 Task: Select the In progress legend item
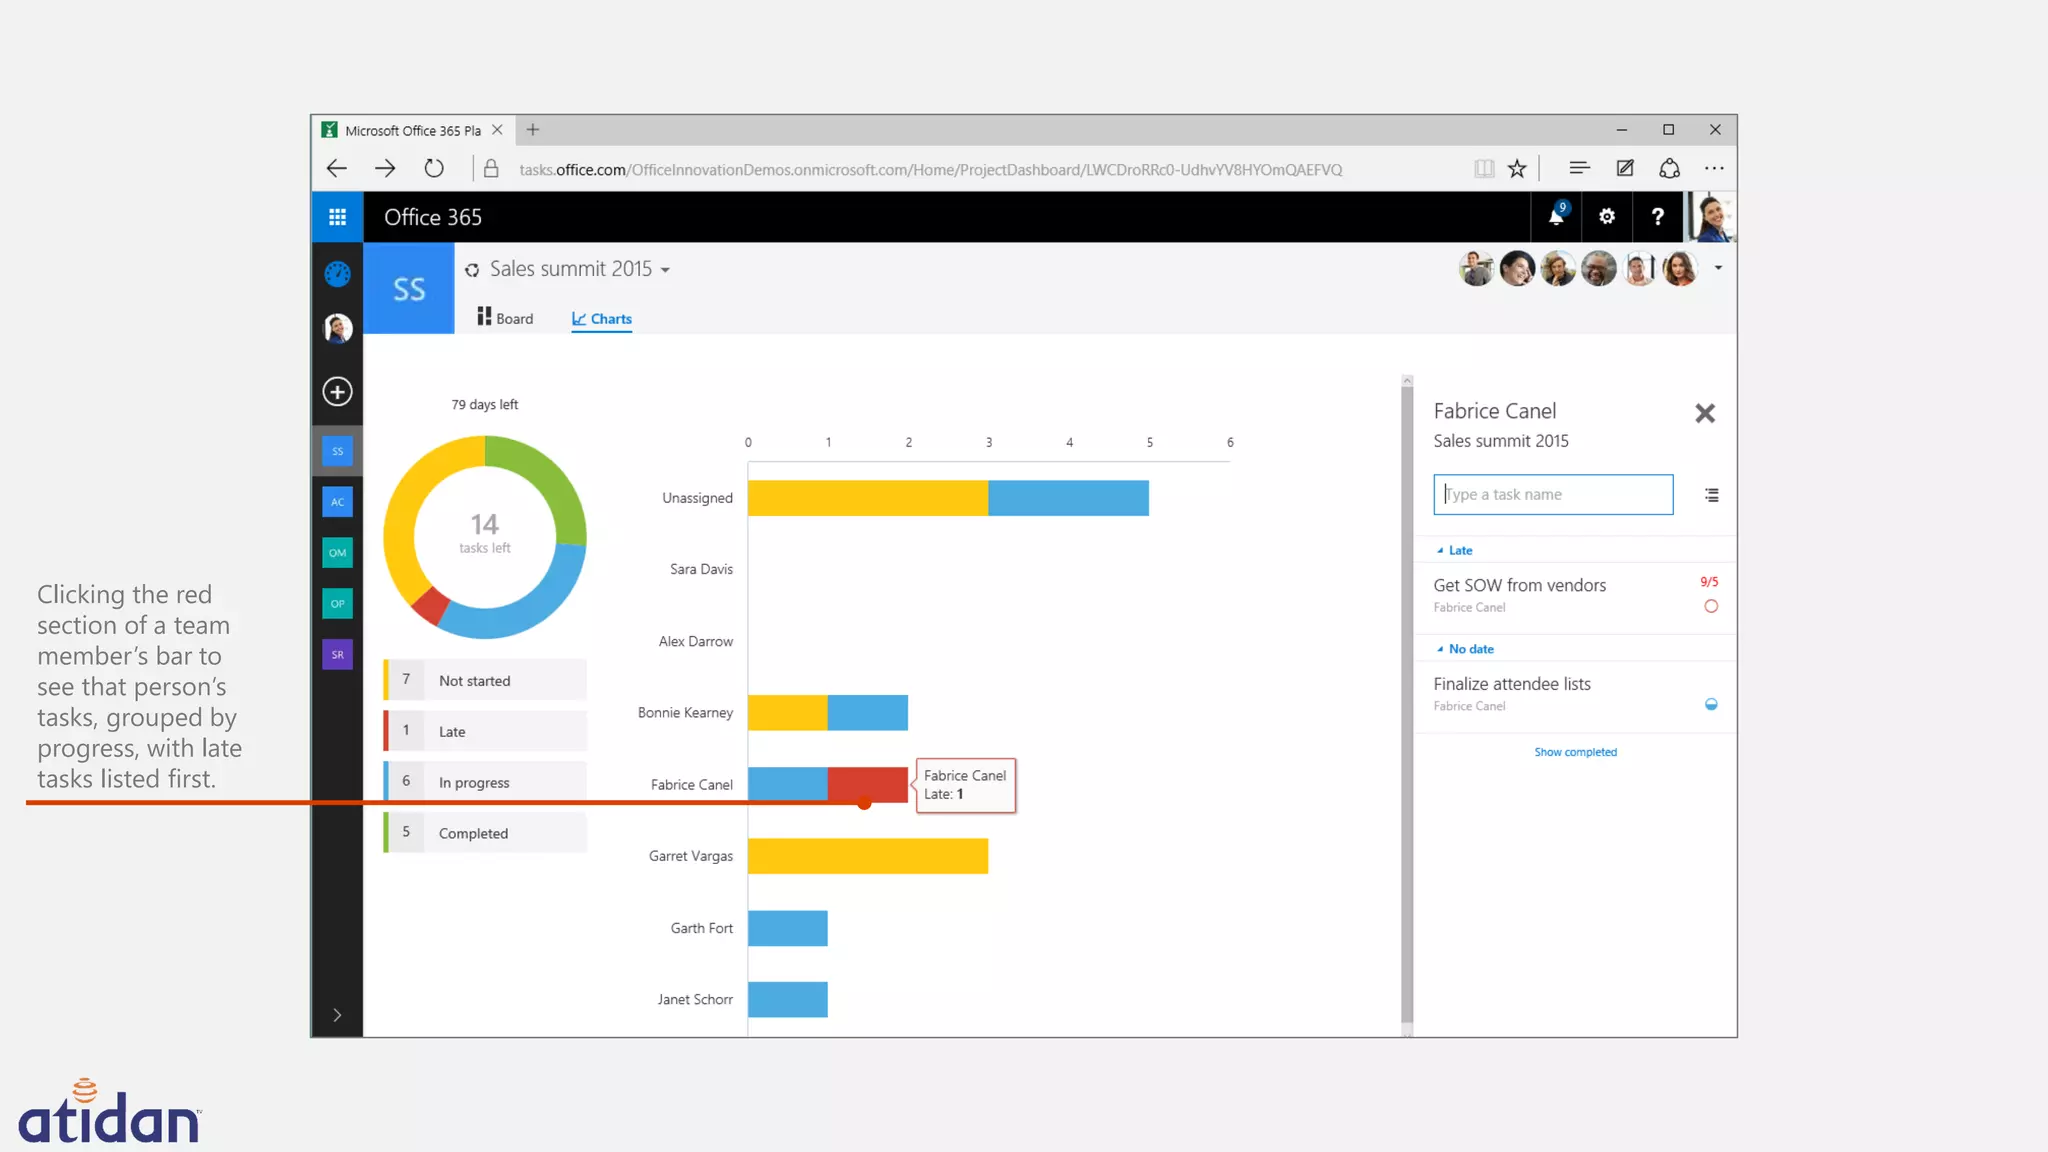click(485, 782)
